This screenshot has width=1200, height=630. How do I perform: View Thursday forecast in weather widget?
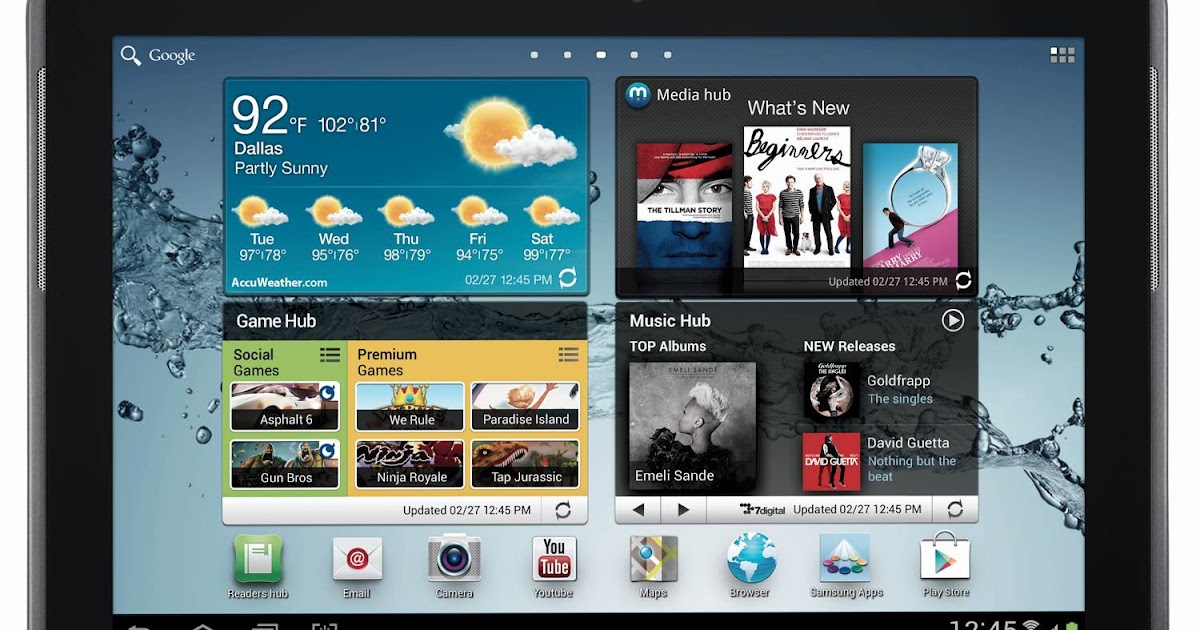tap(406, 229)
